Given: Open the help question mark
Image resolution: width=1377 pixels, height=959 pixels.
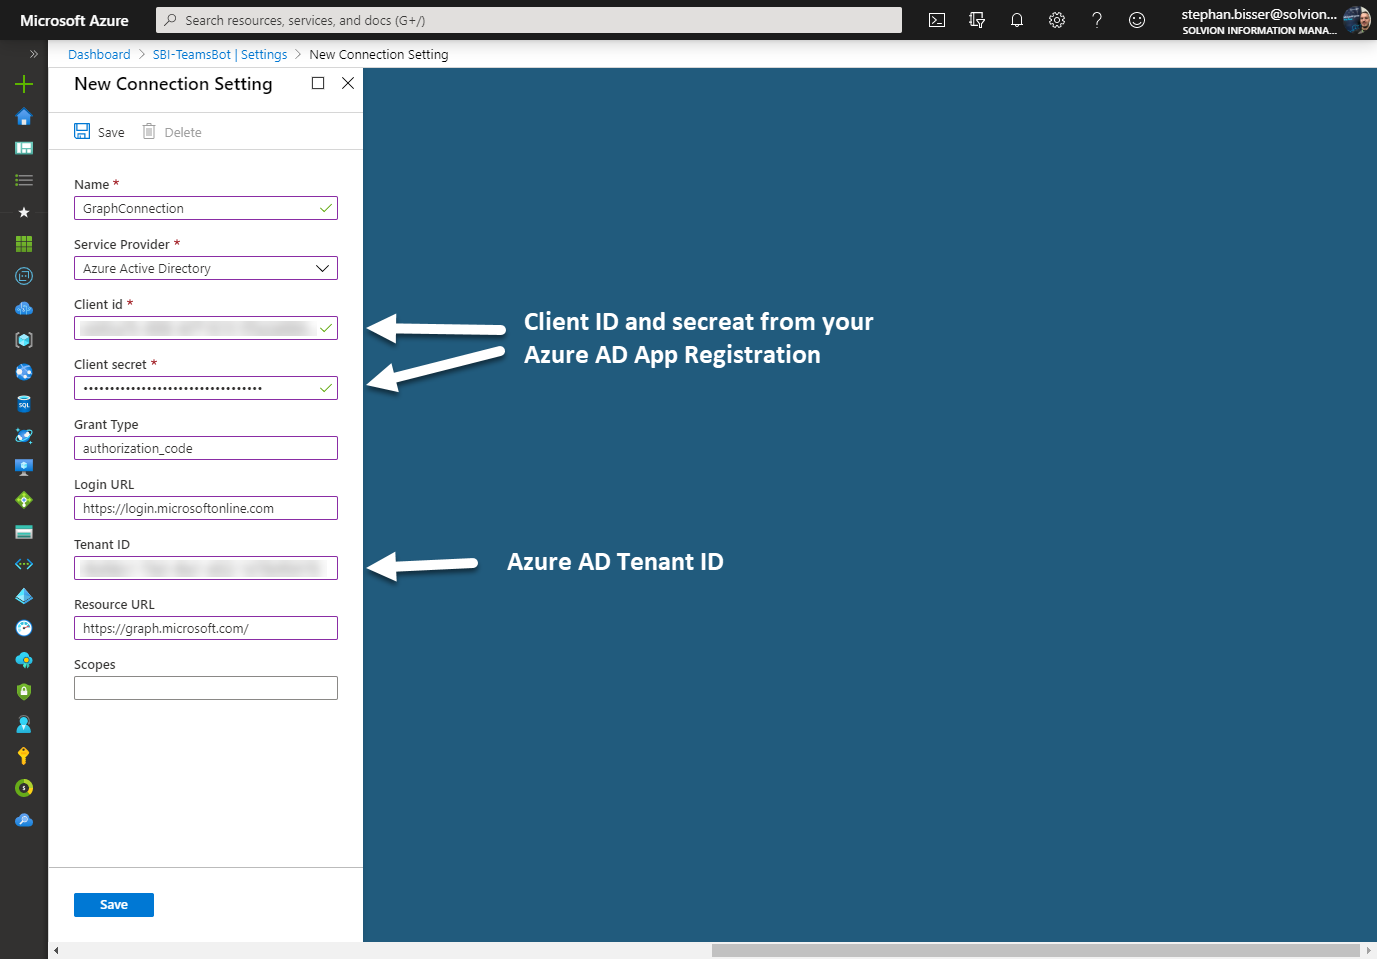Looking at the screenshot, I should point(1097,20).
